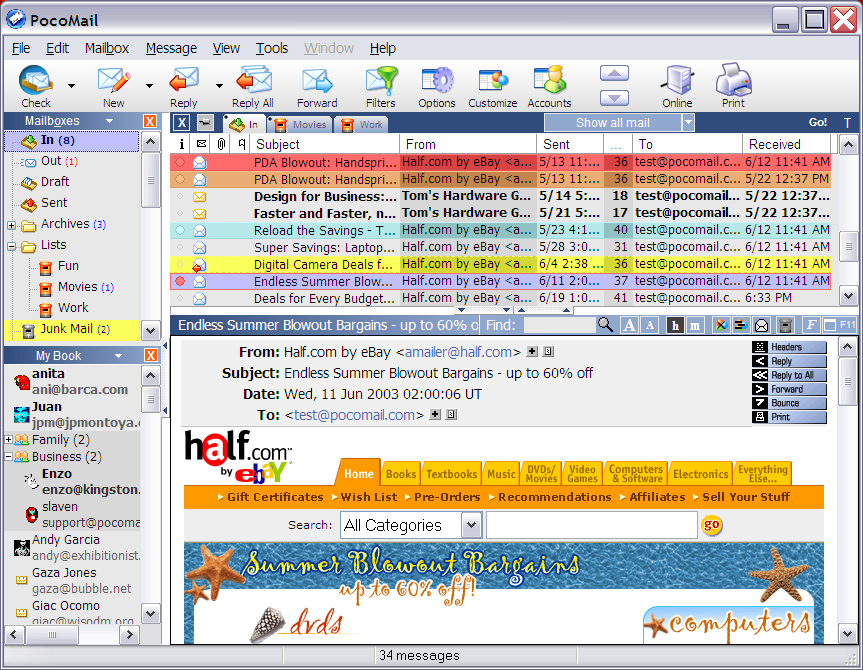Expand the Archives folder in the mailbox tree
This screenshot has width=863, height=670.
click(11, 225)
